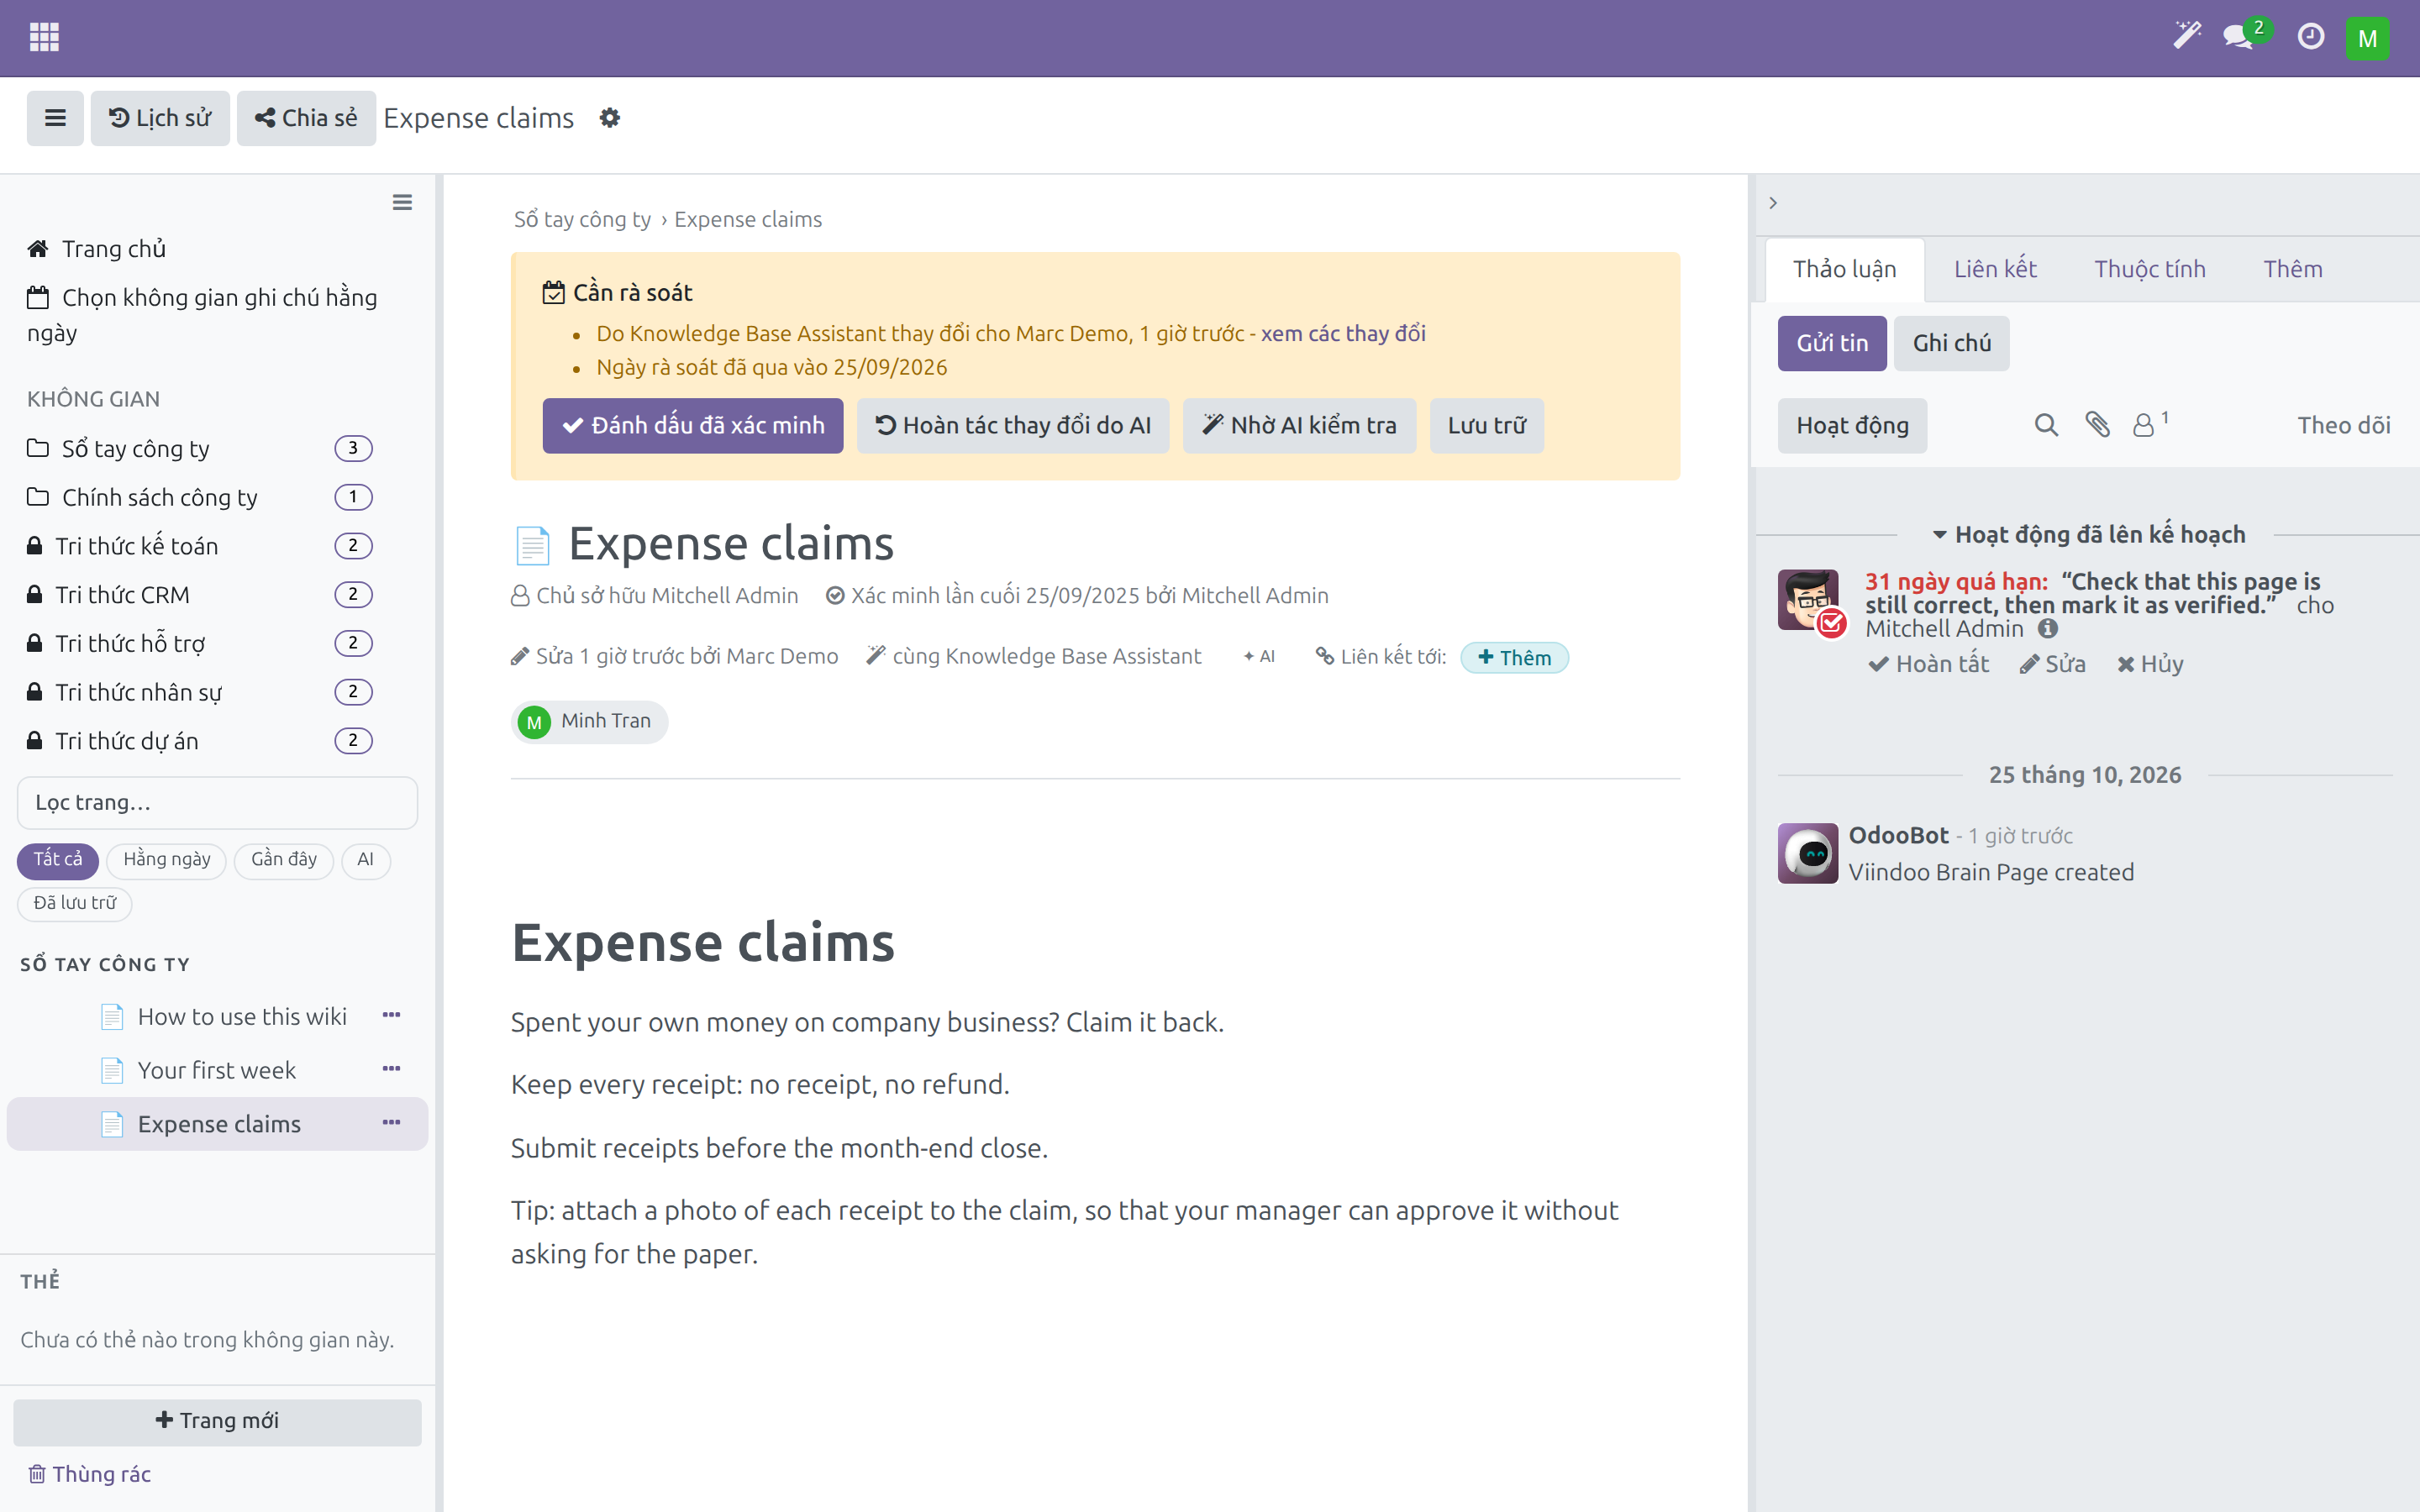Switch to the Liên kết tab
2420x1512 pixels.
pyautogui.click(x=1995, y=269)
